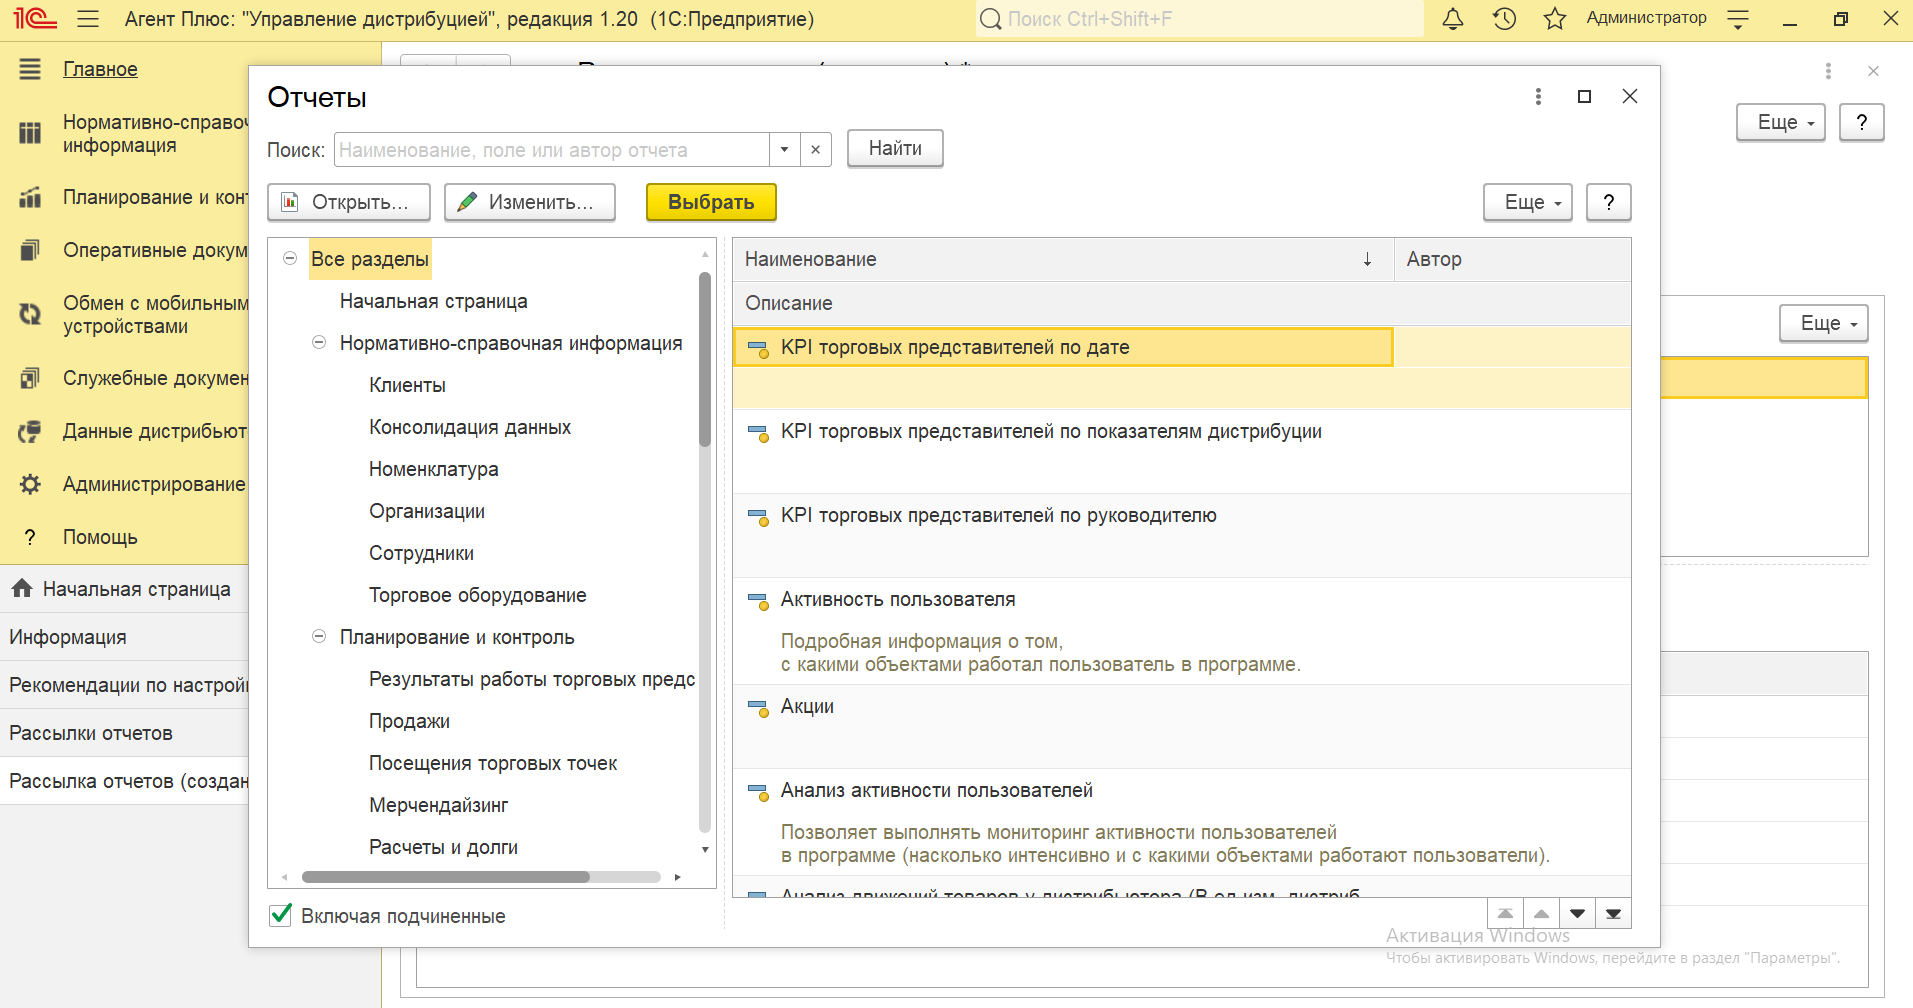This screenshot has height=1008, width=1913.
Task: Click the horizontal scrollbar of sections tree
Action: tap(446, 877)
